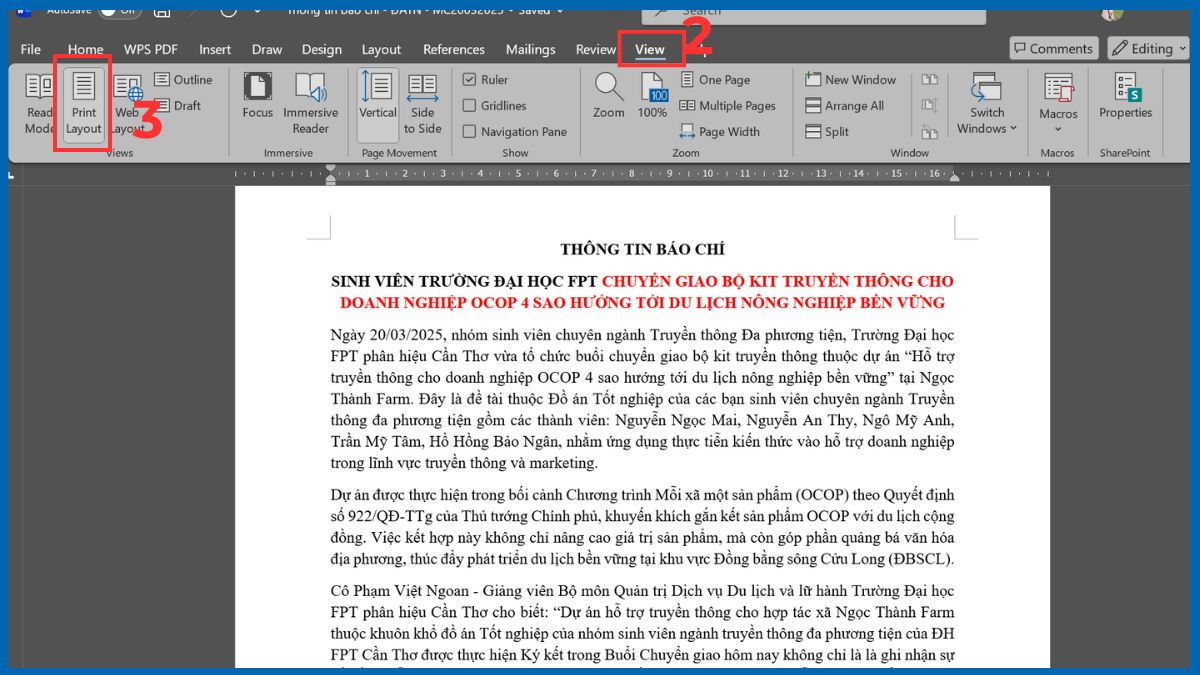Open the Editing mode dropdown

click(x=1148, y=48)
